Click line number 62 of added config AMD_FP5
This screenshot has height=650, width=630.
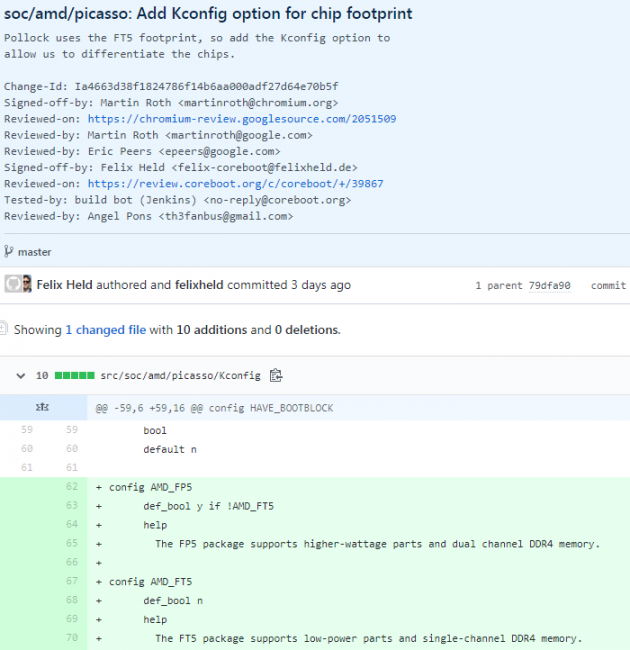pos(70,487)
